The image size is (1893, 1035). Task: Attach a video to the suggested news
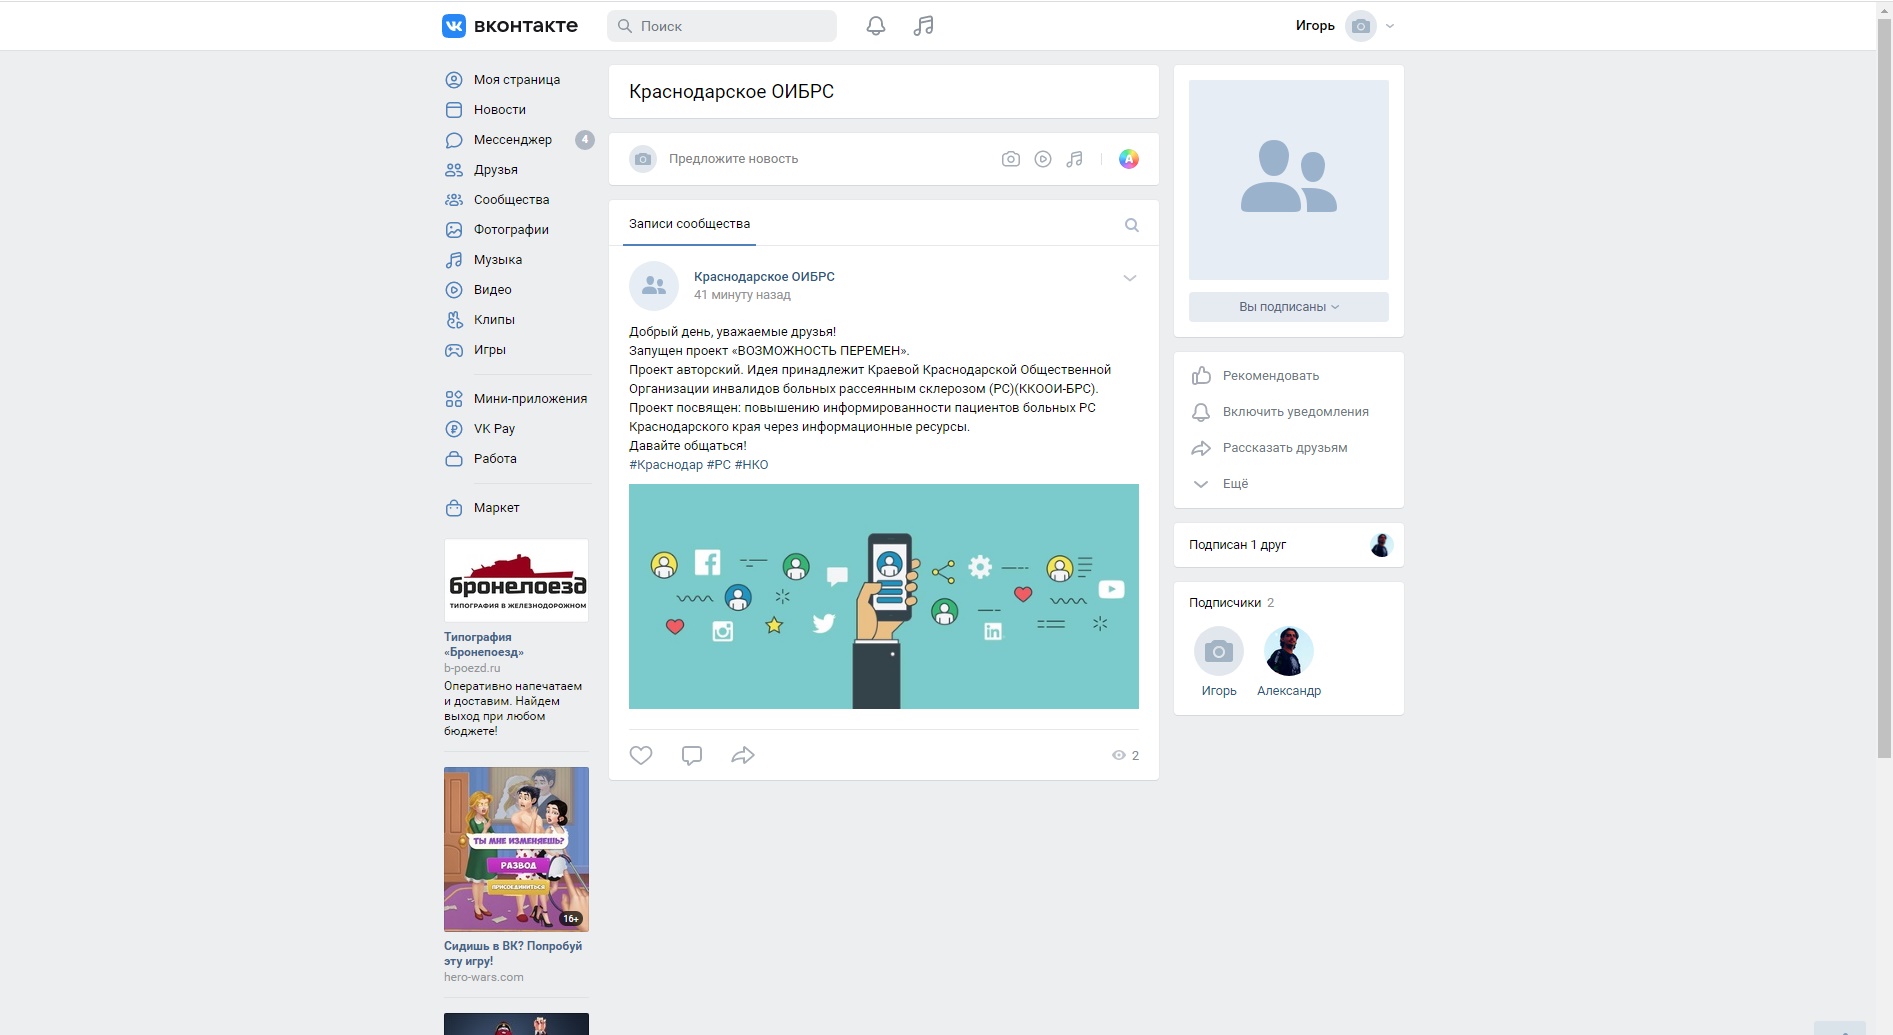point(1043,159)
